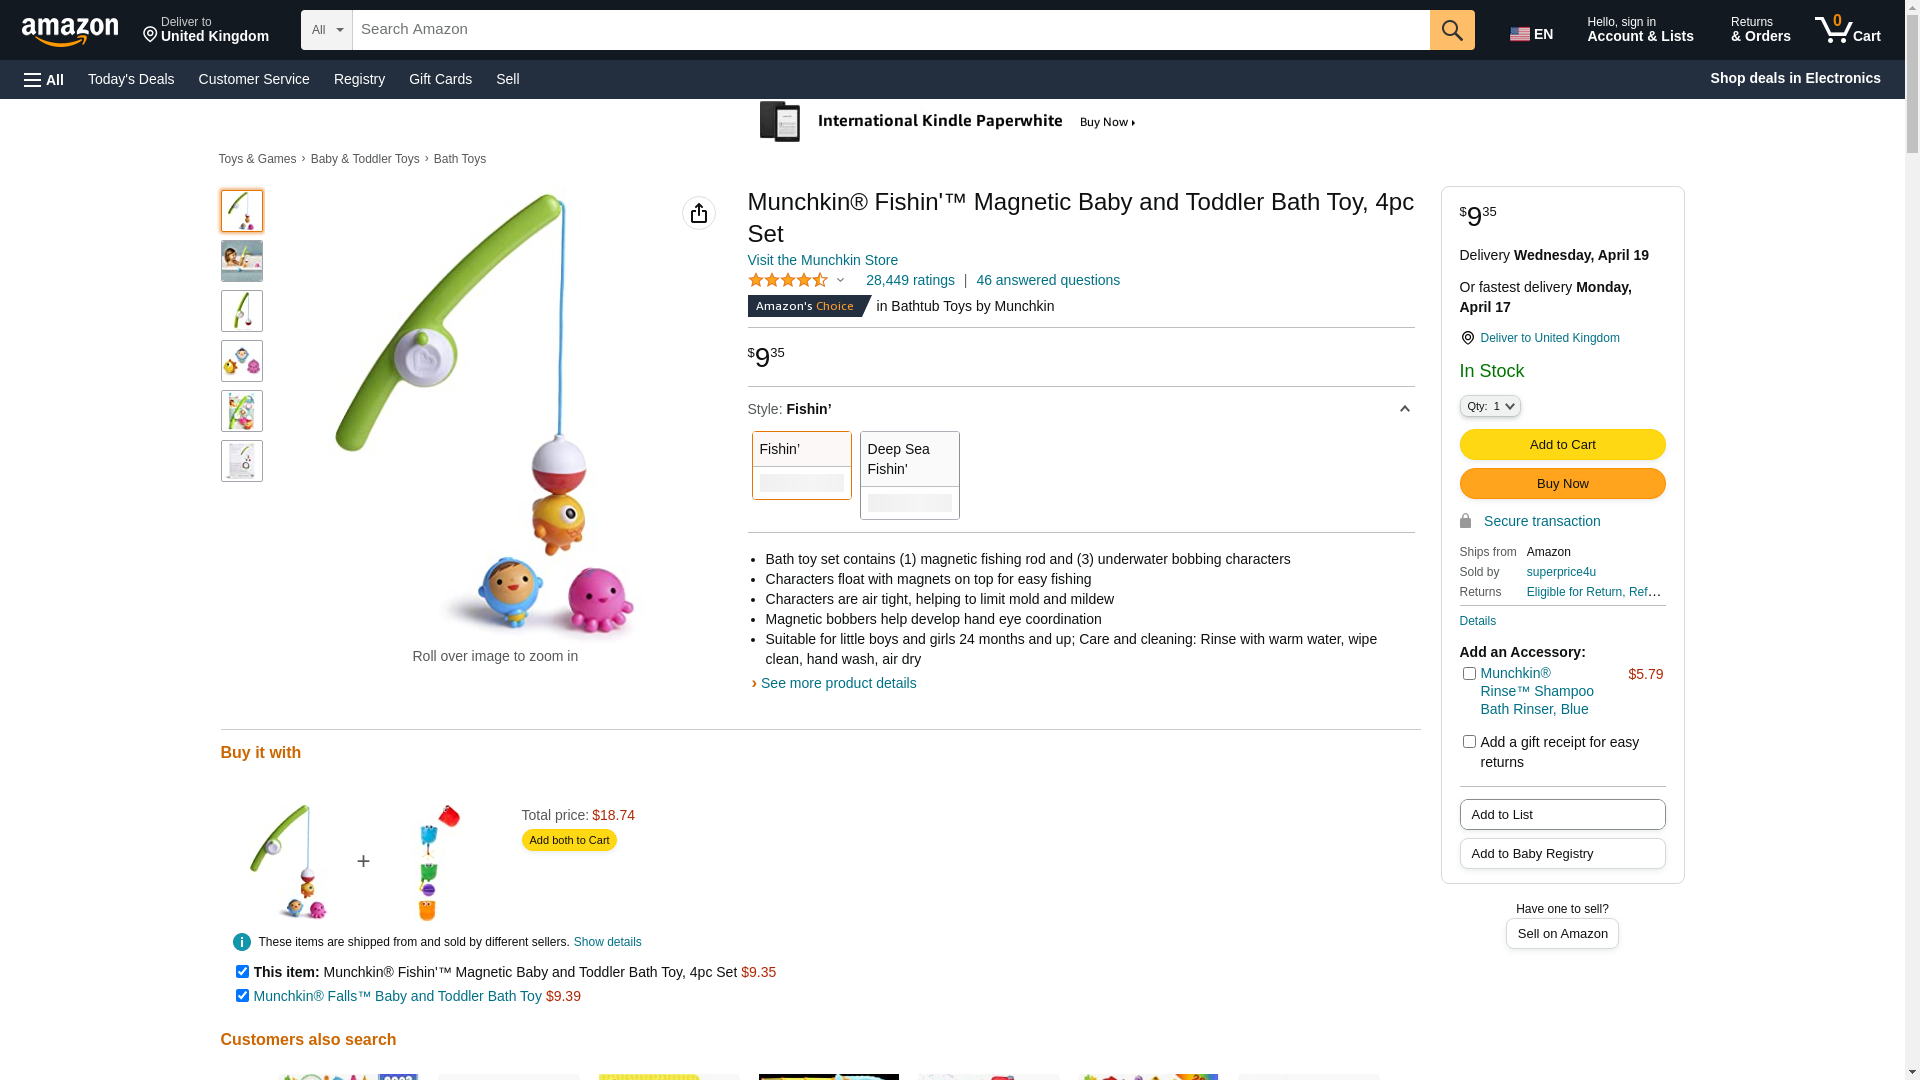The width and height of the screenshot is (1920, 1080).
Task: Go to the Amazon home logo
Action: click(x=70, y=32)
